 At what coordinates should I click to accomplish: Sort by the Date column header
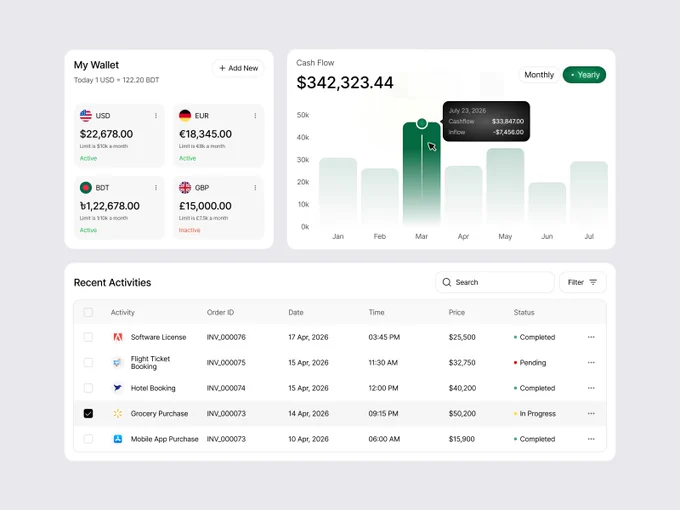[296, 312]
